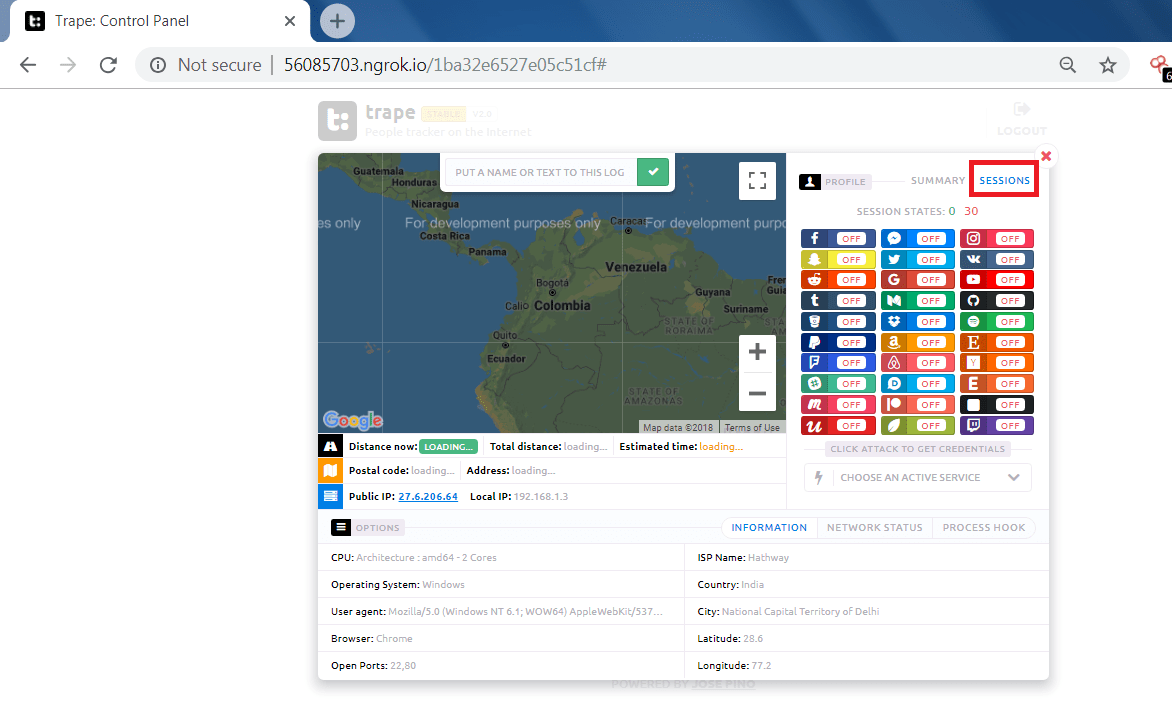Viewport: 1172px width, 702px height.
Task: Switch to the Network Status tab
Action: [875, 528]
